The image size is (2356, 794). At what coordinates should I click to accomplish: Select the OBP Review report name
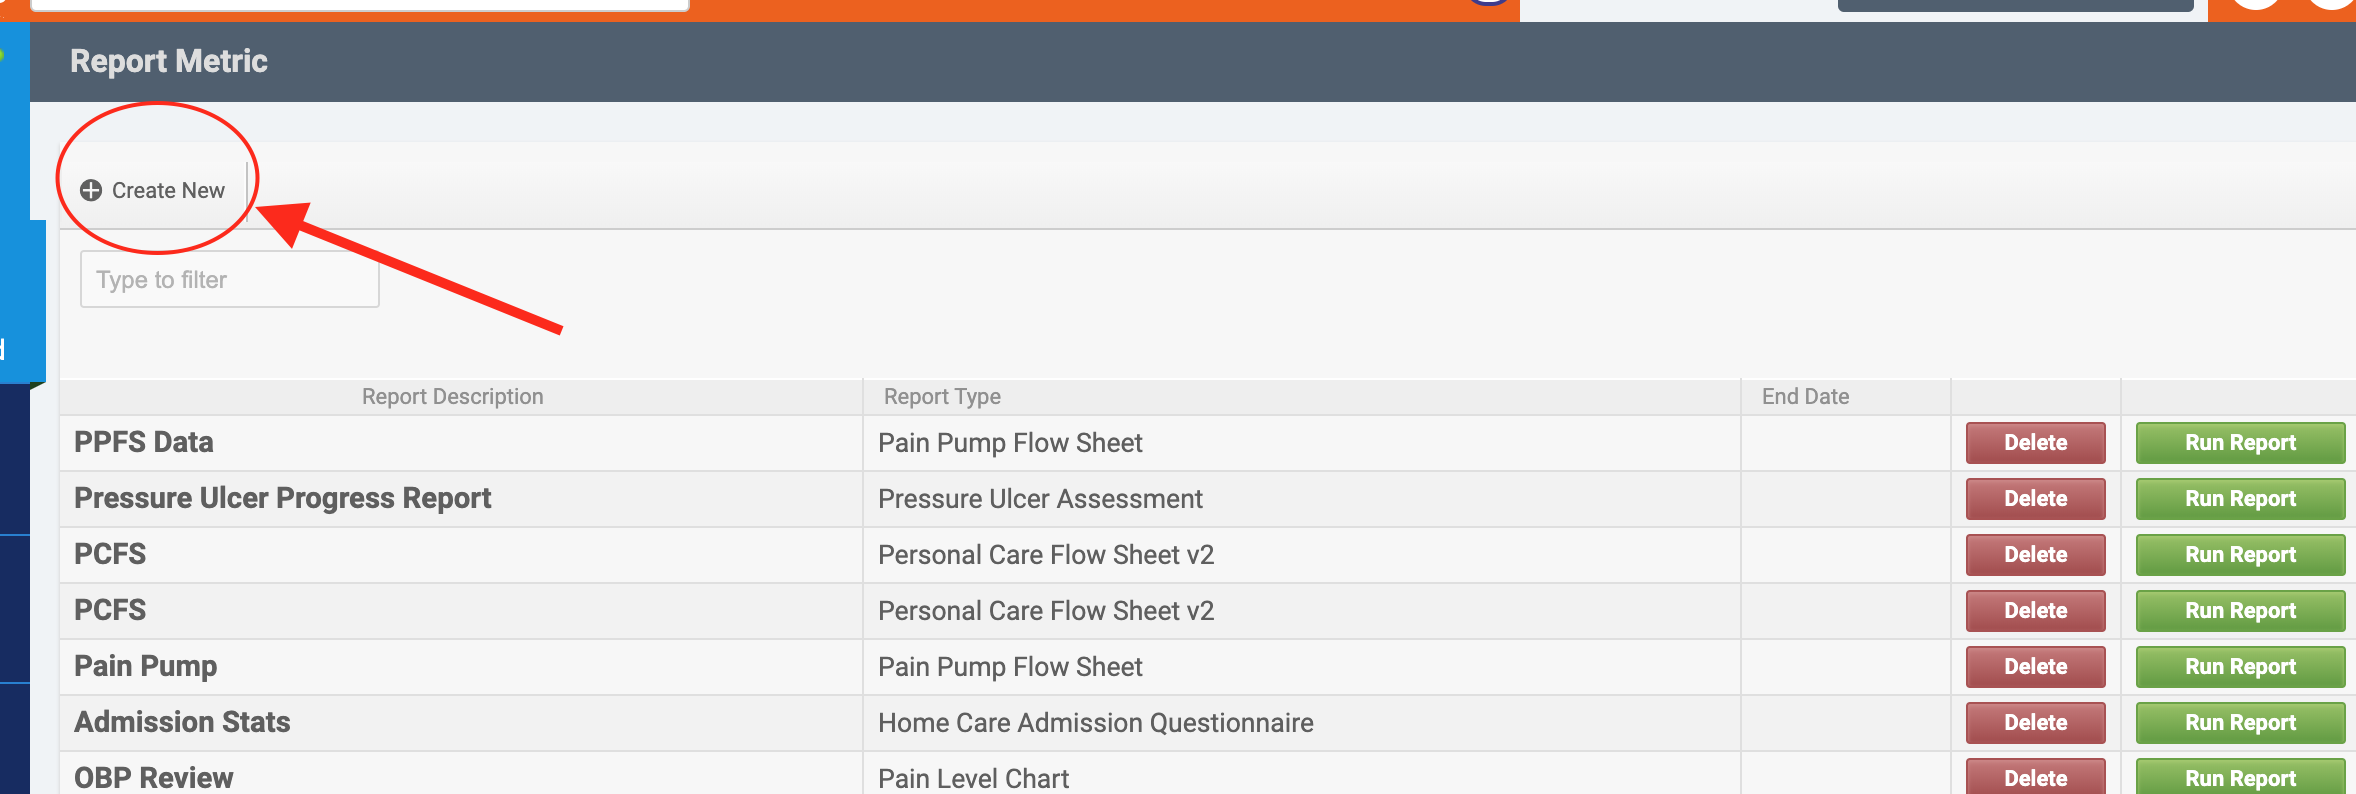click(153, 777)
